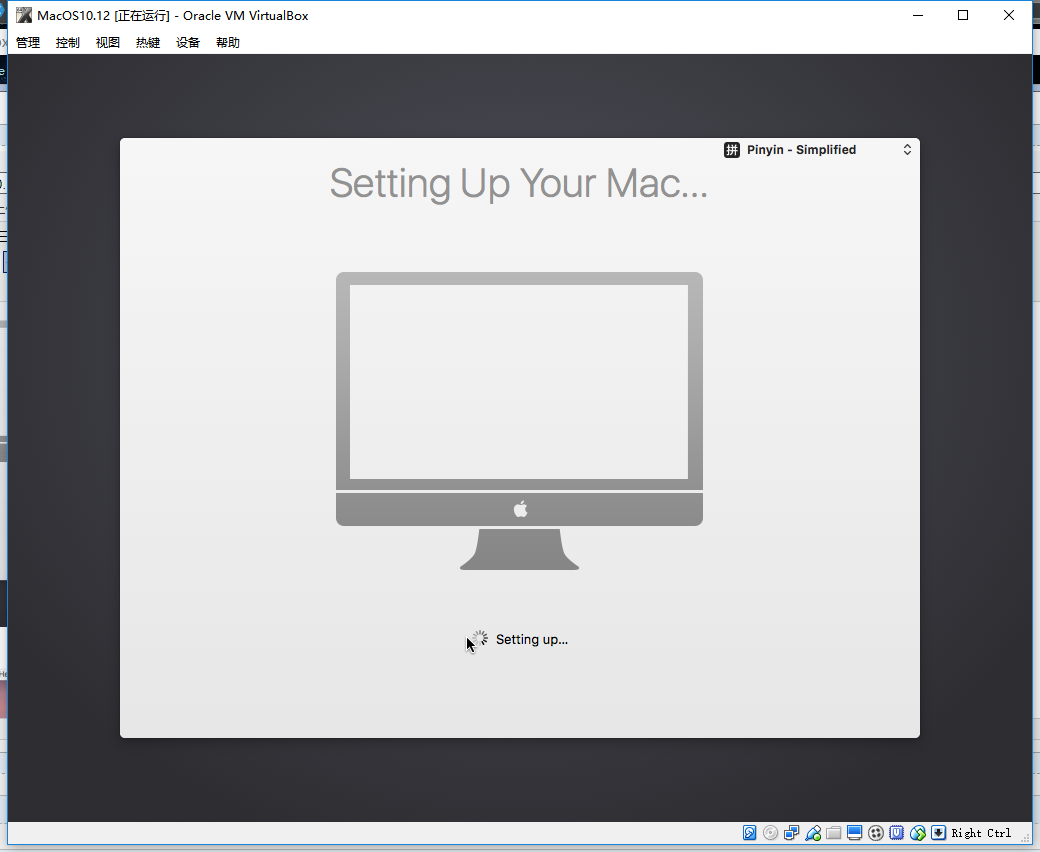
Task: Click the Pinyin input source icon
Action: click(732, 150)
